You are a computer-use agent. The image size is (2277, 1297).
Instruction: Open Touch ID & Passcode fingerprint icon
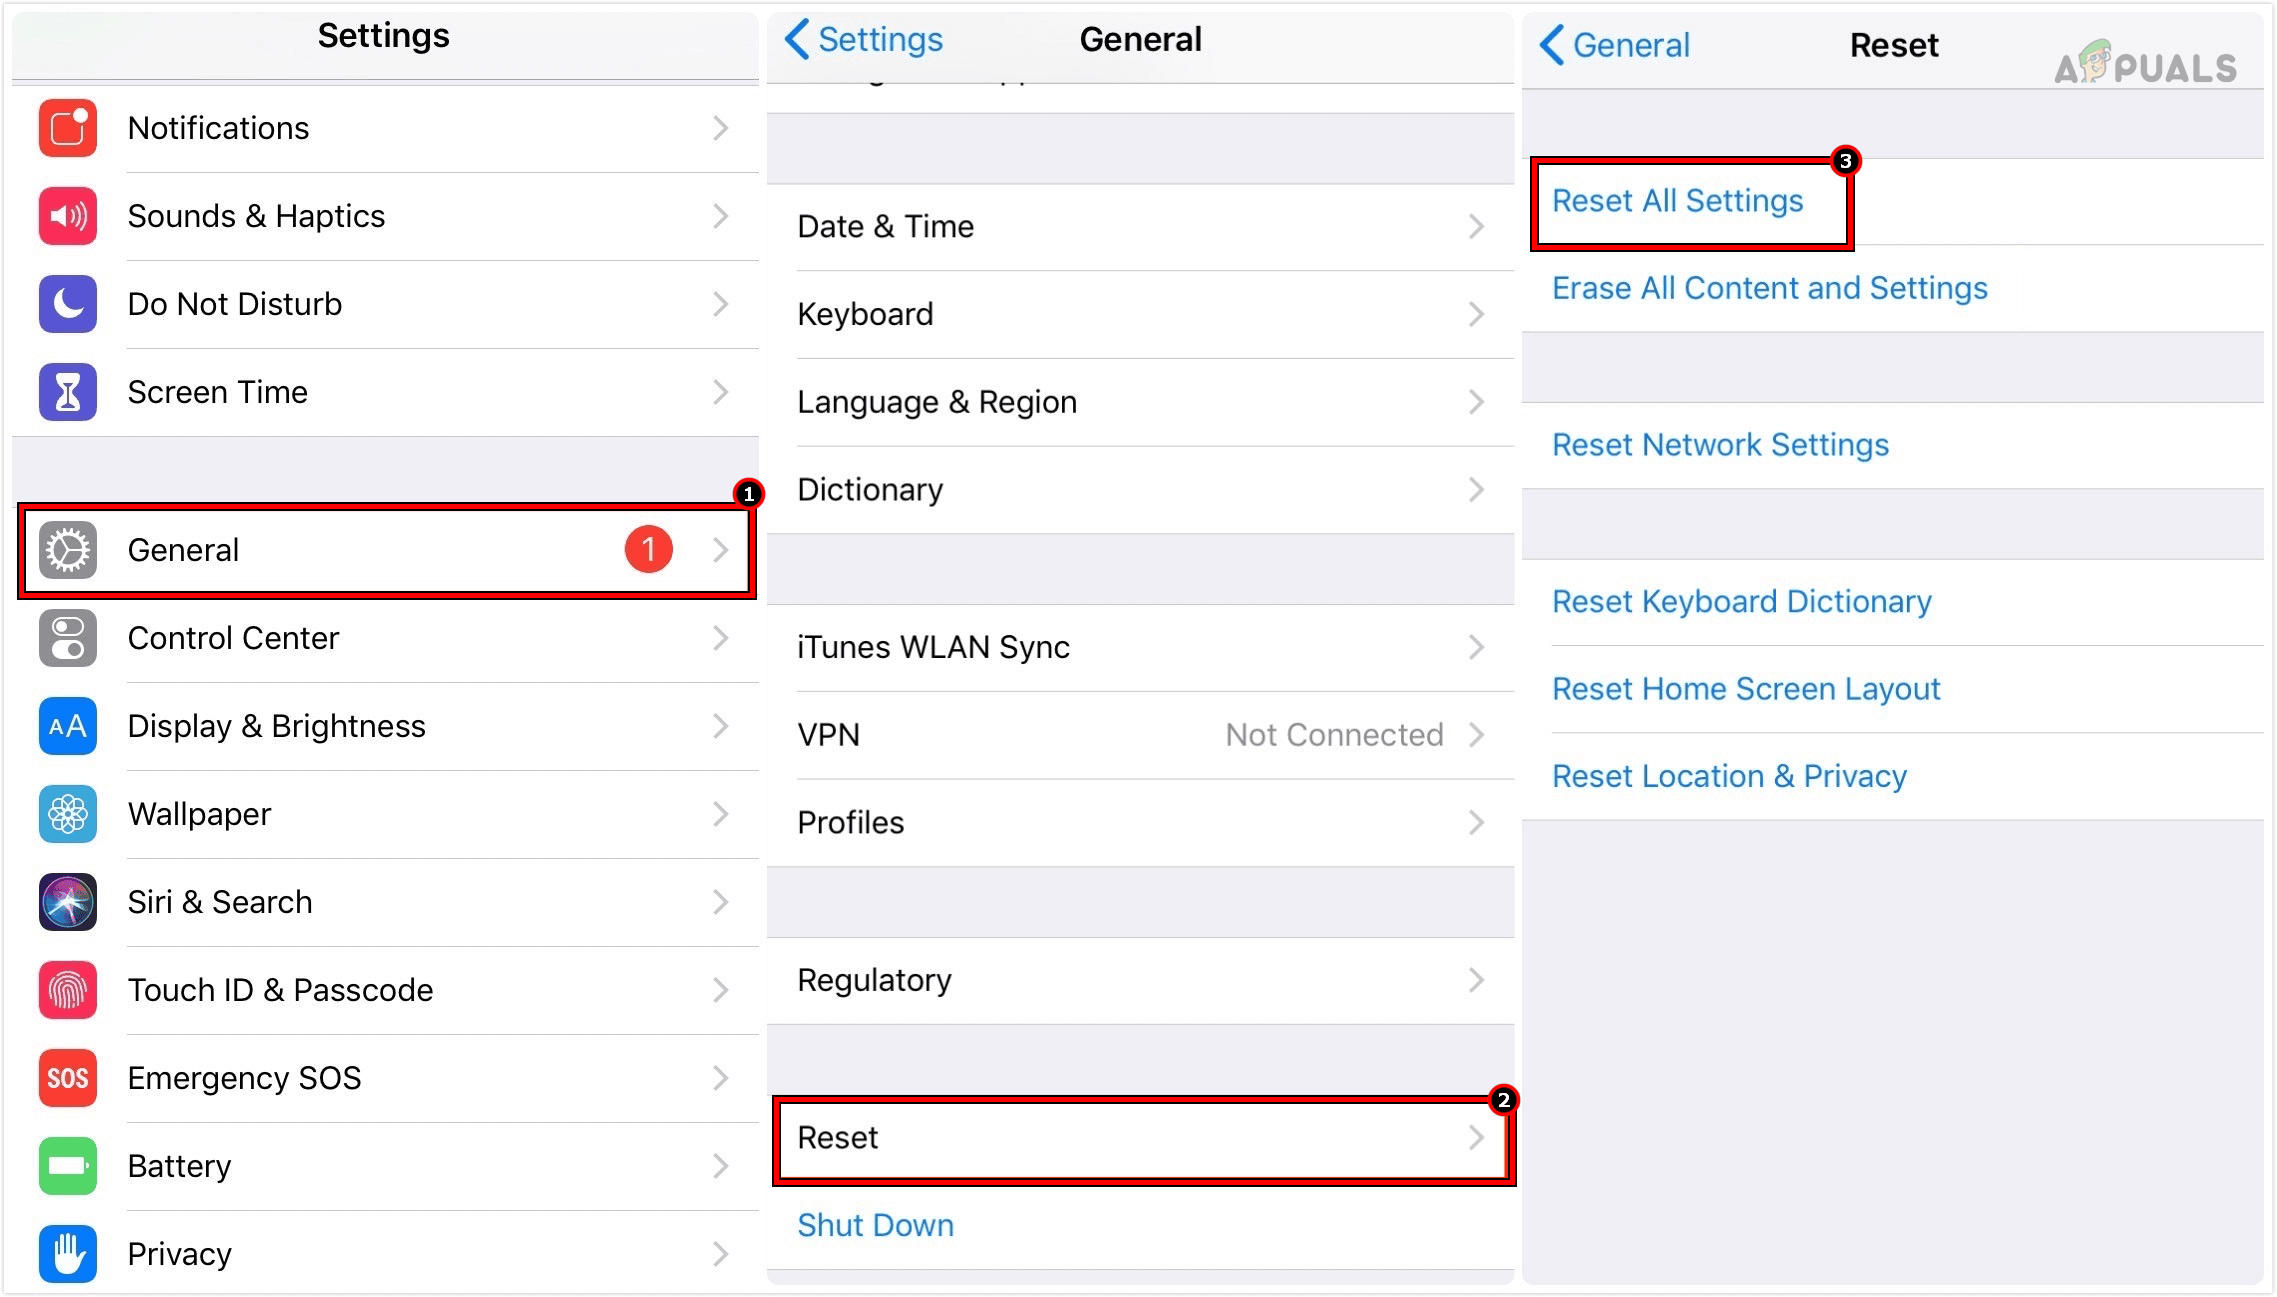coord(66,990)
